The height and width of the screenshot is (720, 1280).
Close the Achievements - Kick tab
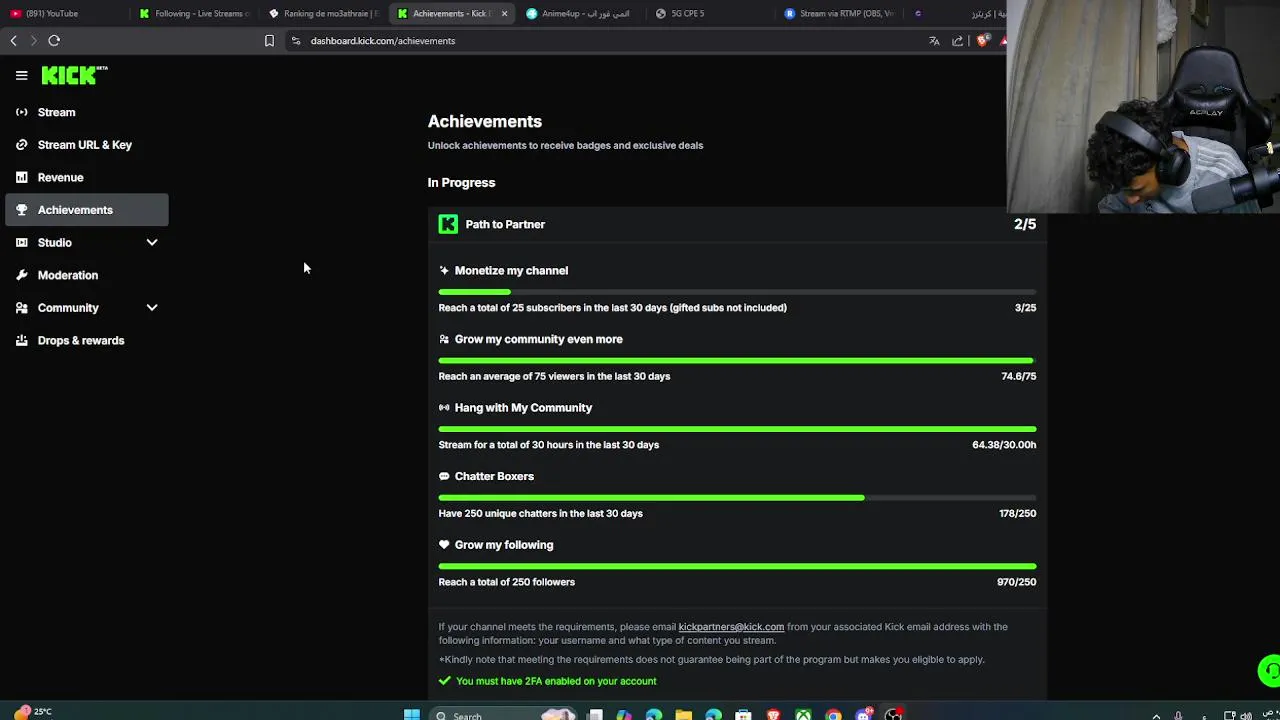point(504,13)
